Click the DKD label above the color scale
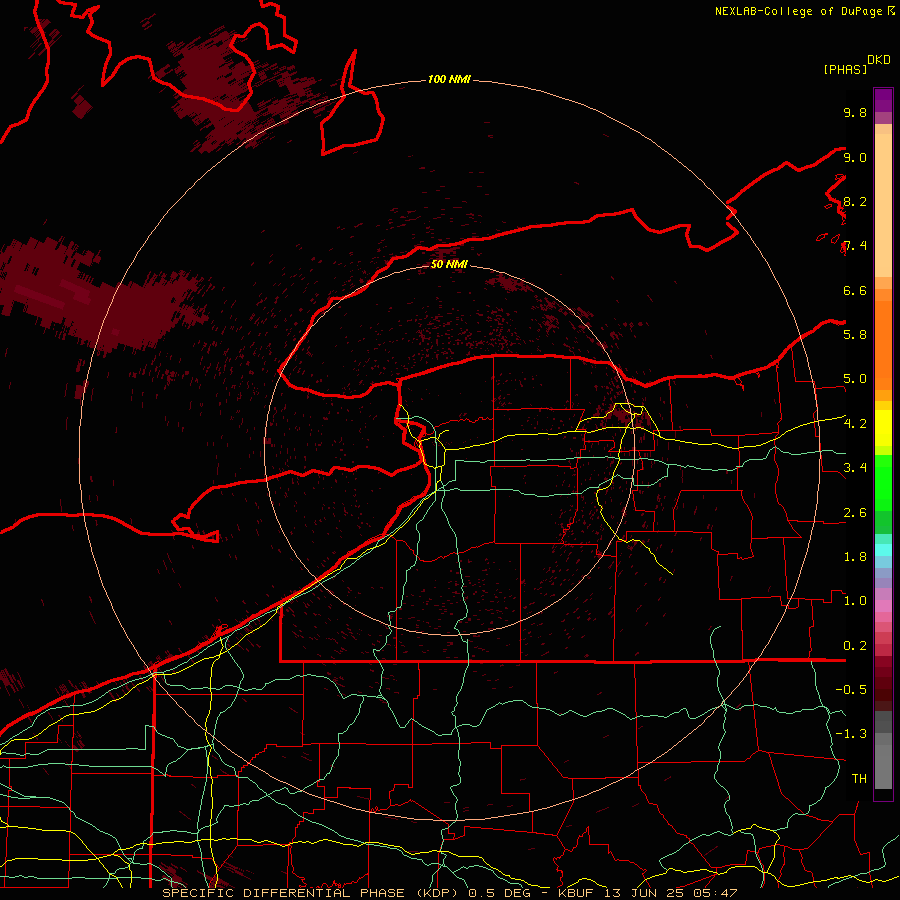The width and height of the screenshot is (900, 900). pyautogui.click(x=879, y=60)
